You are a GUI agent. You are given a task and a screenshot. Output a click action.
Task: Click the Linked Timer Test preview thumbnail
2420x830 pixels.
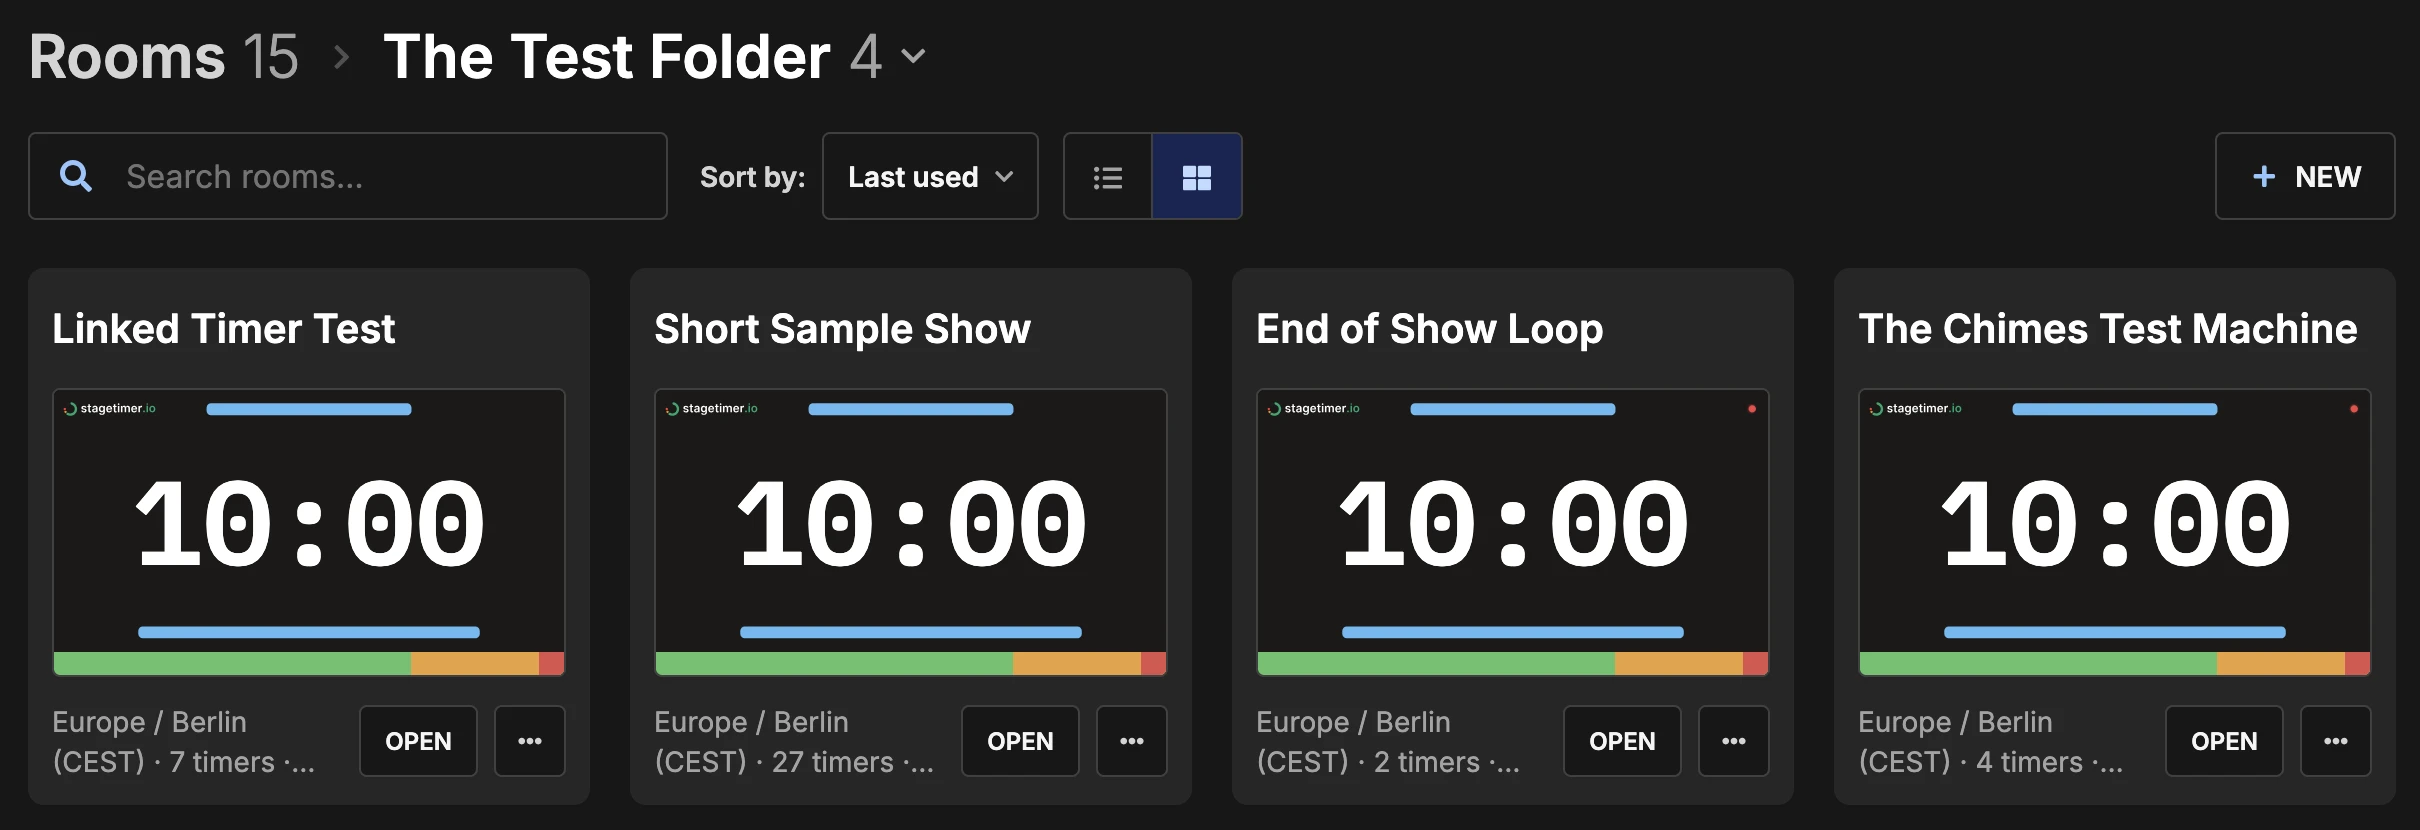click(x=309, y=533)
